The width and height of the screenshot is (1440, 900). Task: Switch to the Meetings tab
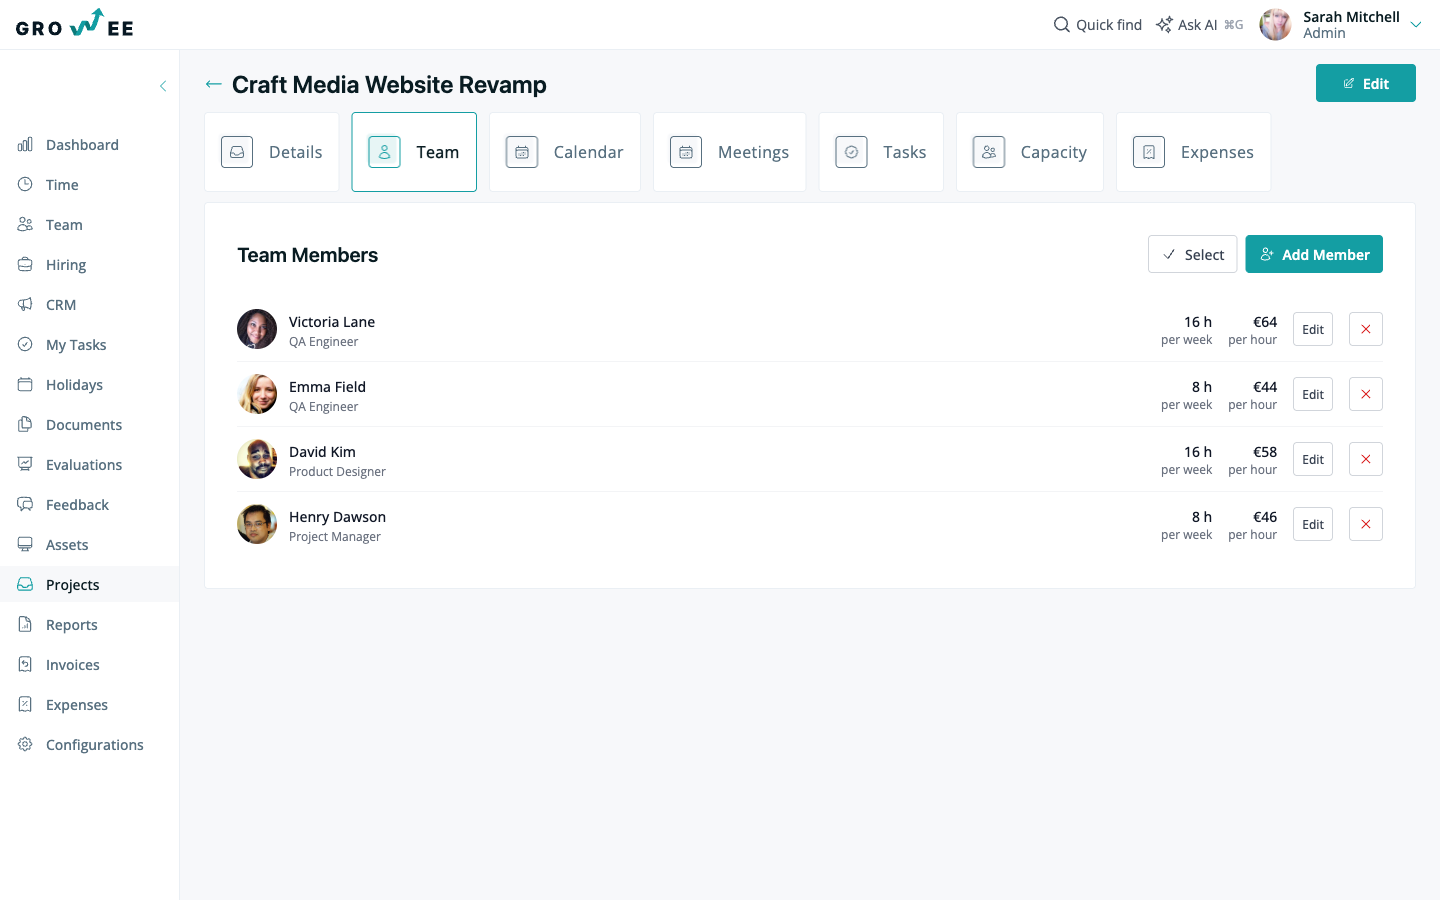click(730, 152)
